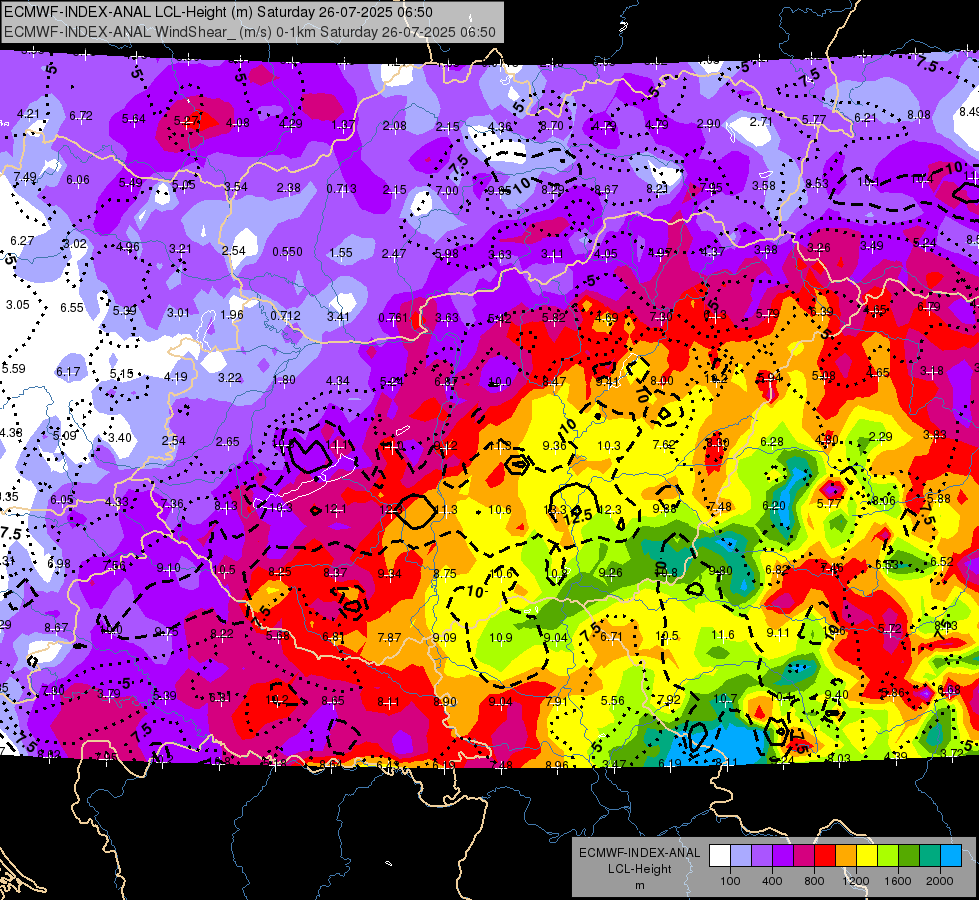This screenshot has height=900, width=979.
Task: Click the 9.36 wind shear value
Action: (554, 445)
